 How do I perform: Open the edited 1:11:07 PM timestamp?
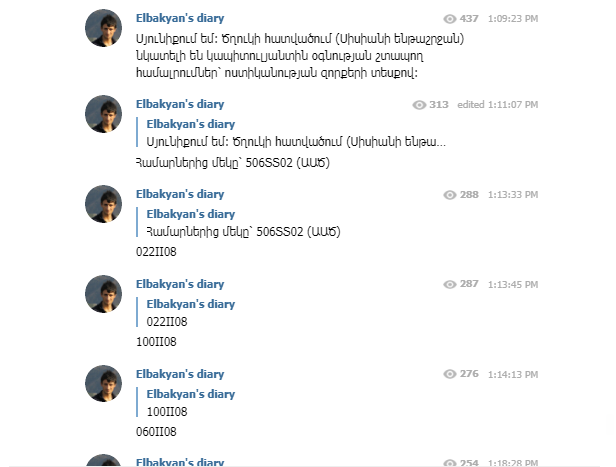click(x=497, y=105)
